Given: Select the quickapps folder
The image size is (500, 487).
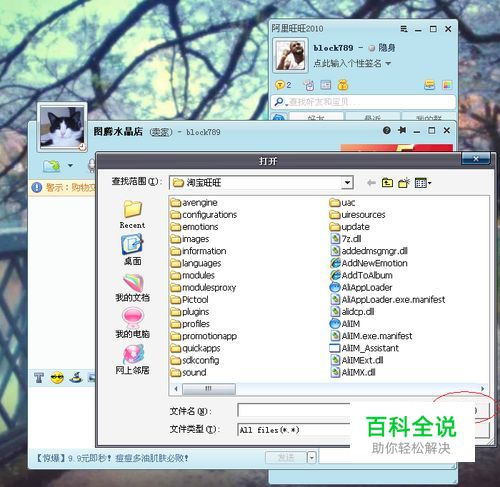Looking at the screenshot, I should 195,348.
